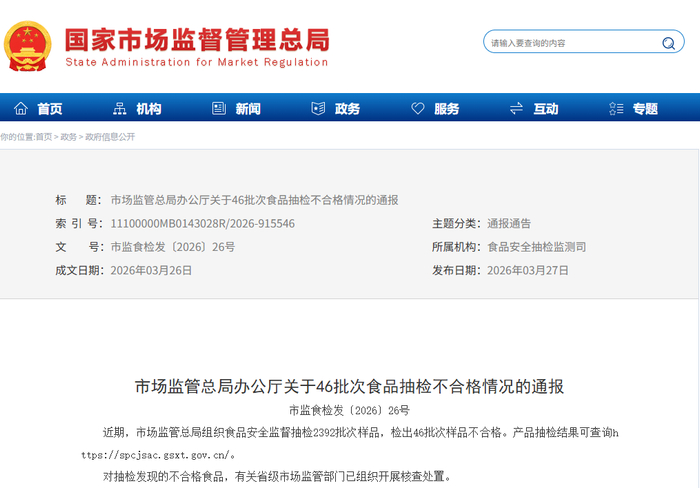Open the 互动 navigation menu item
This screenshot has width=700, height=488.
point(546,108)
